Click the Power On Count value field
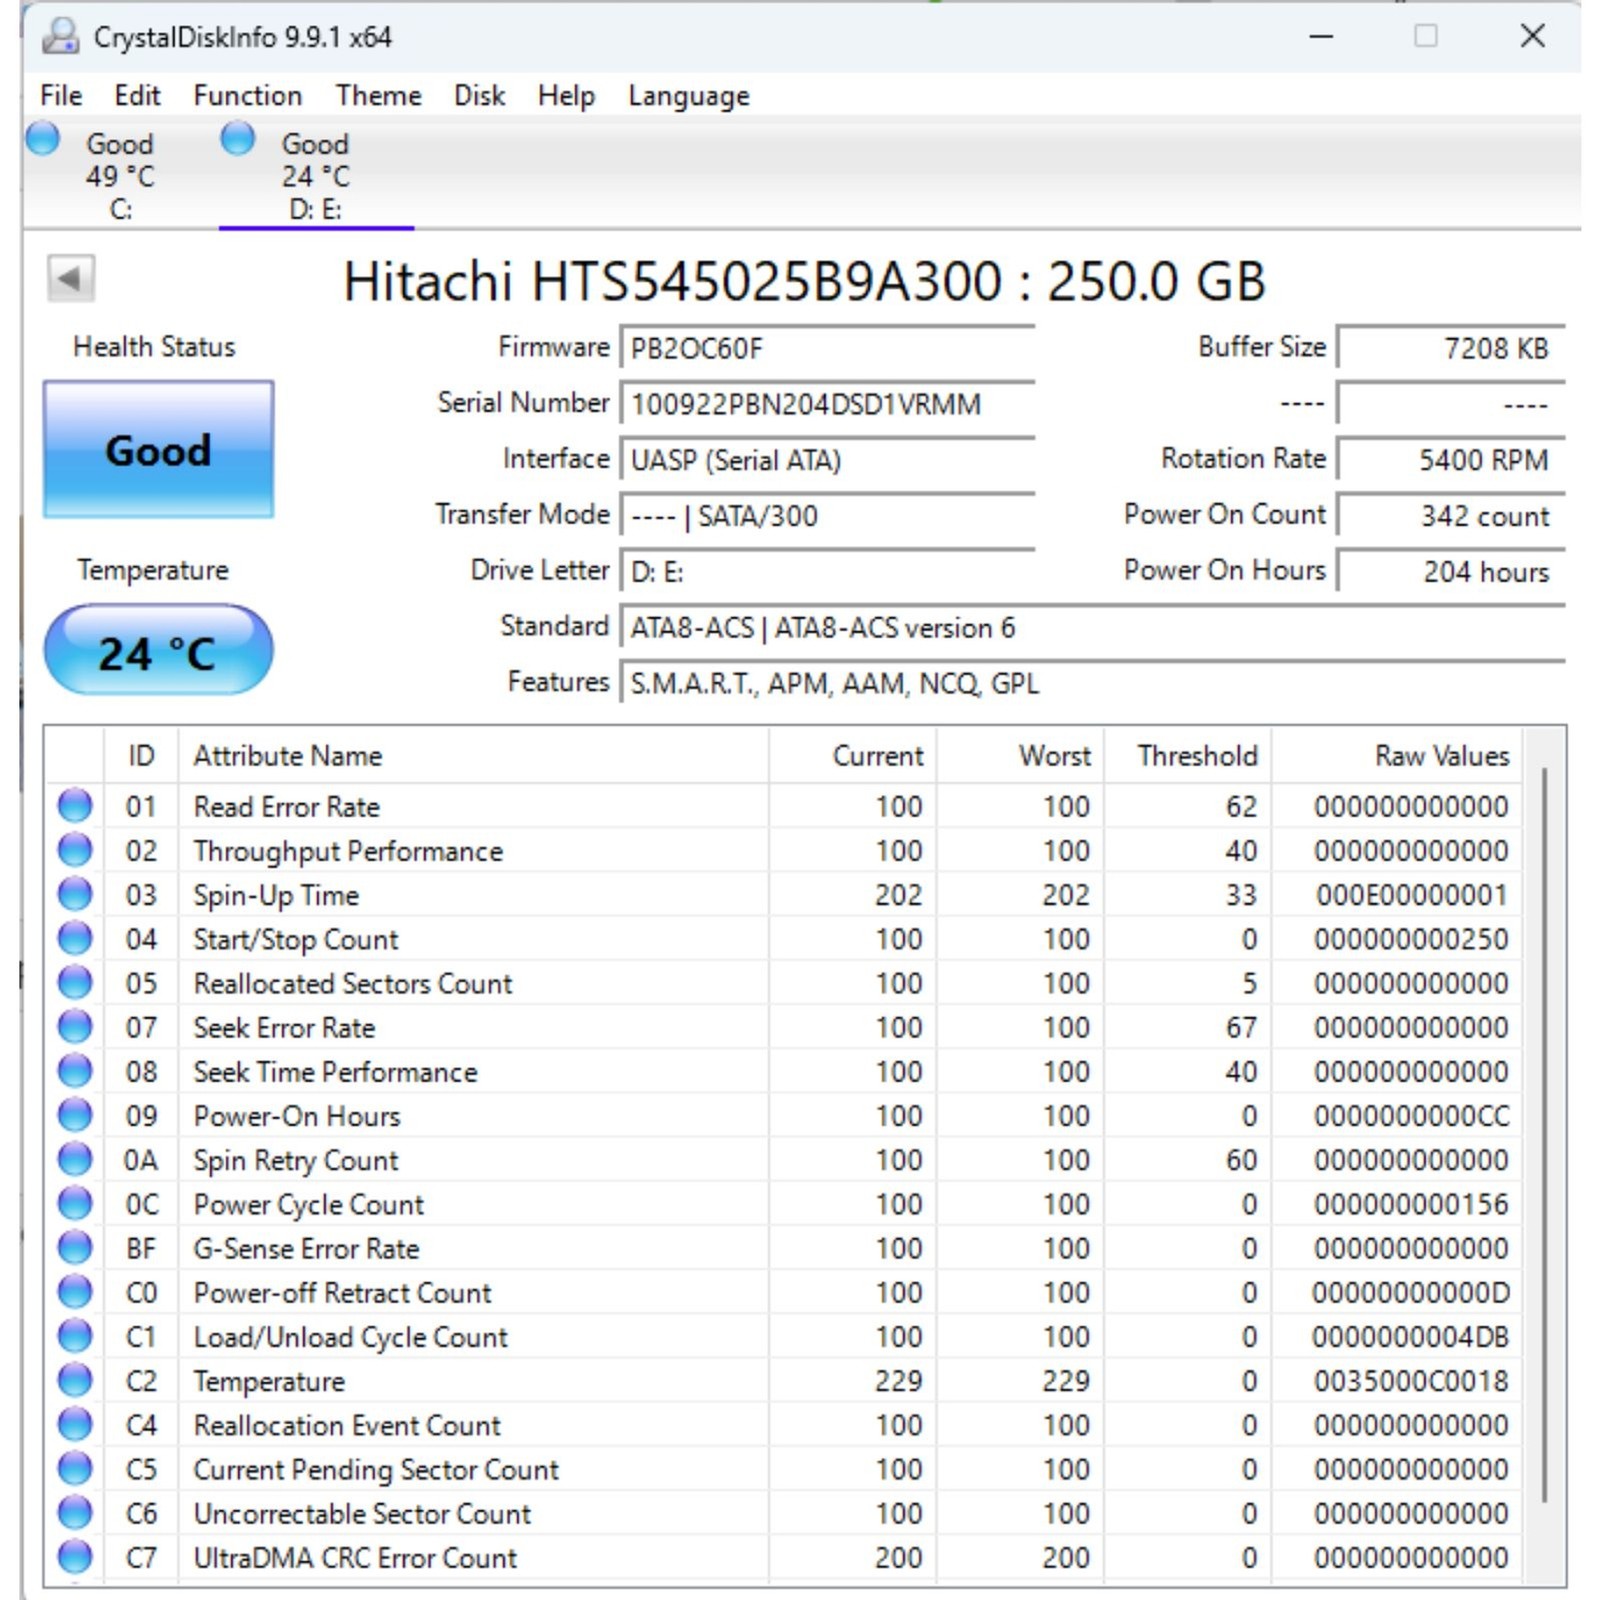Image resolution: width=1600 pixels, height=1600 pixels. [1451, 515]
